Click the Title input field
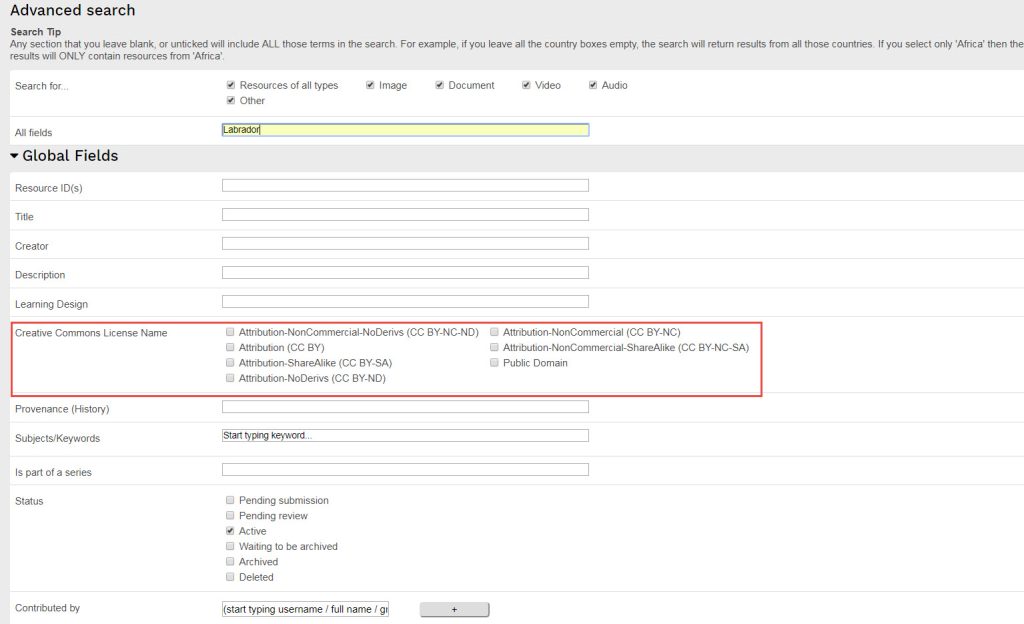1024x624 pixels. coord(405,215)
